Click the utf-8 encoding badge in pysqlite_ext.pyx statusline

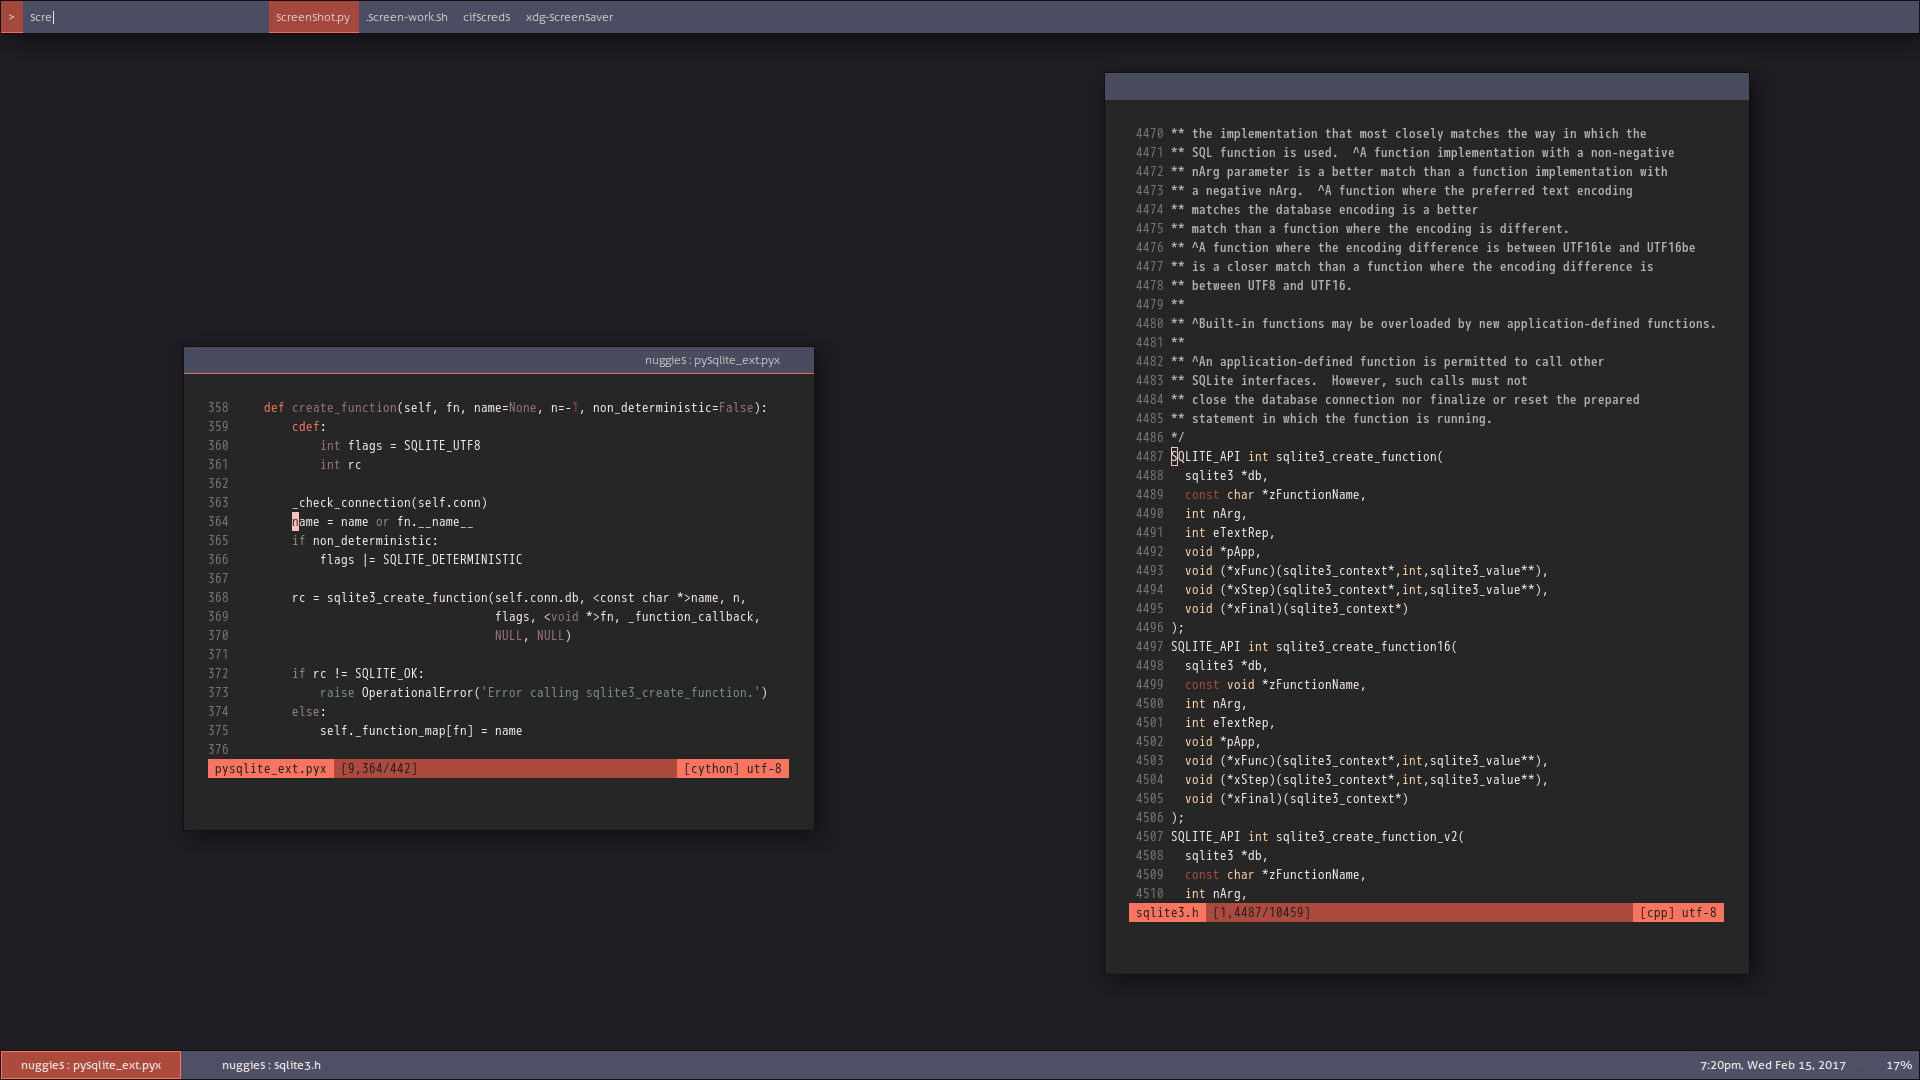point(764,768)
